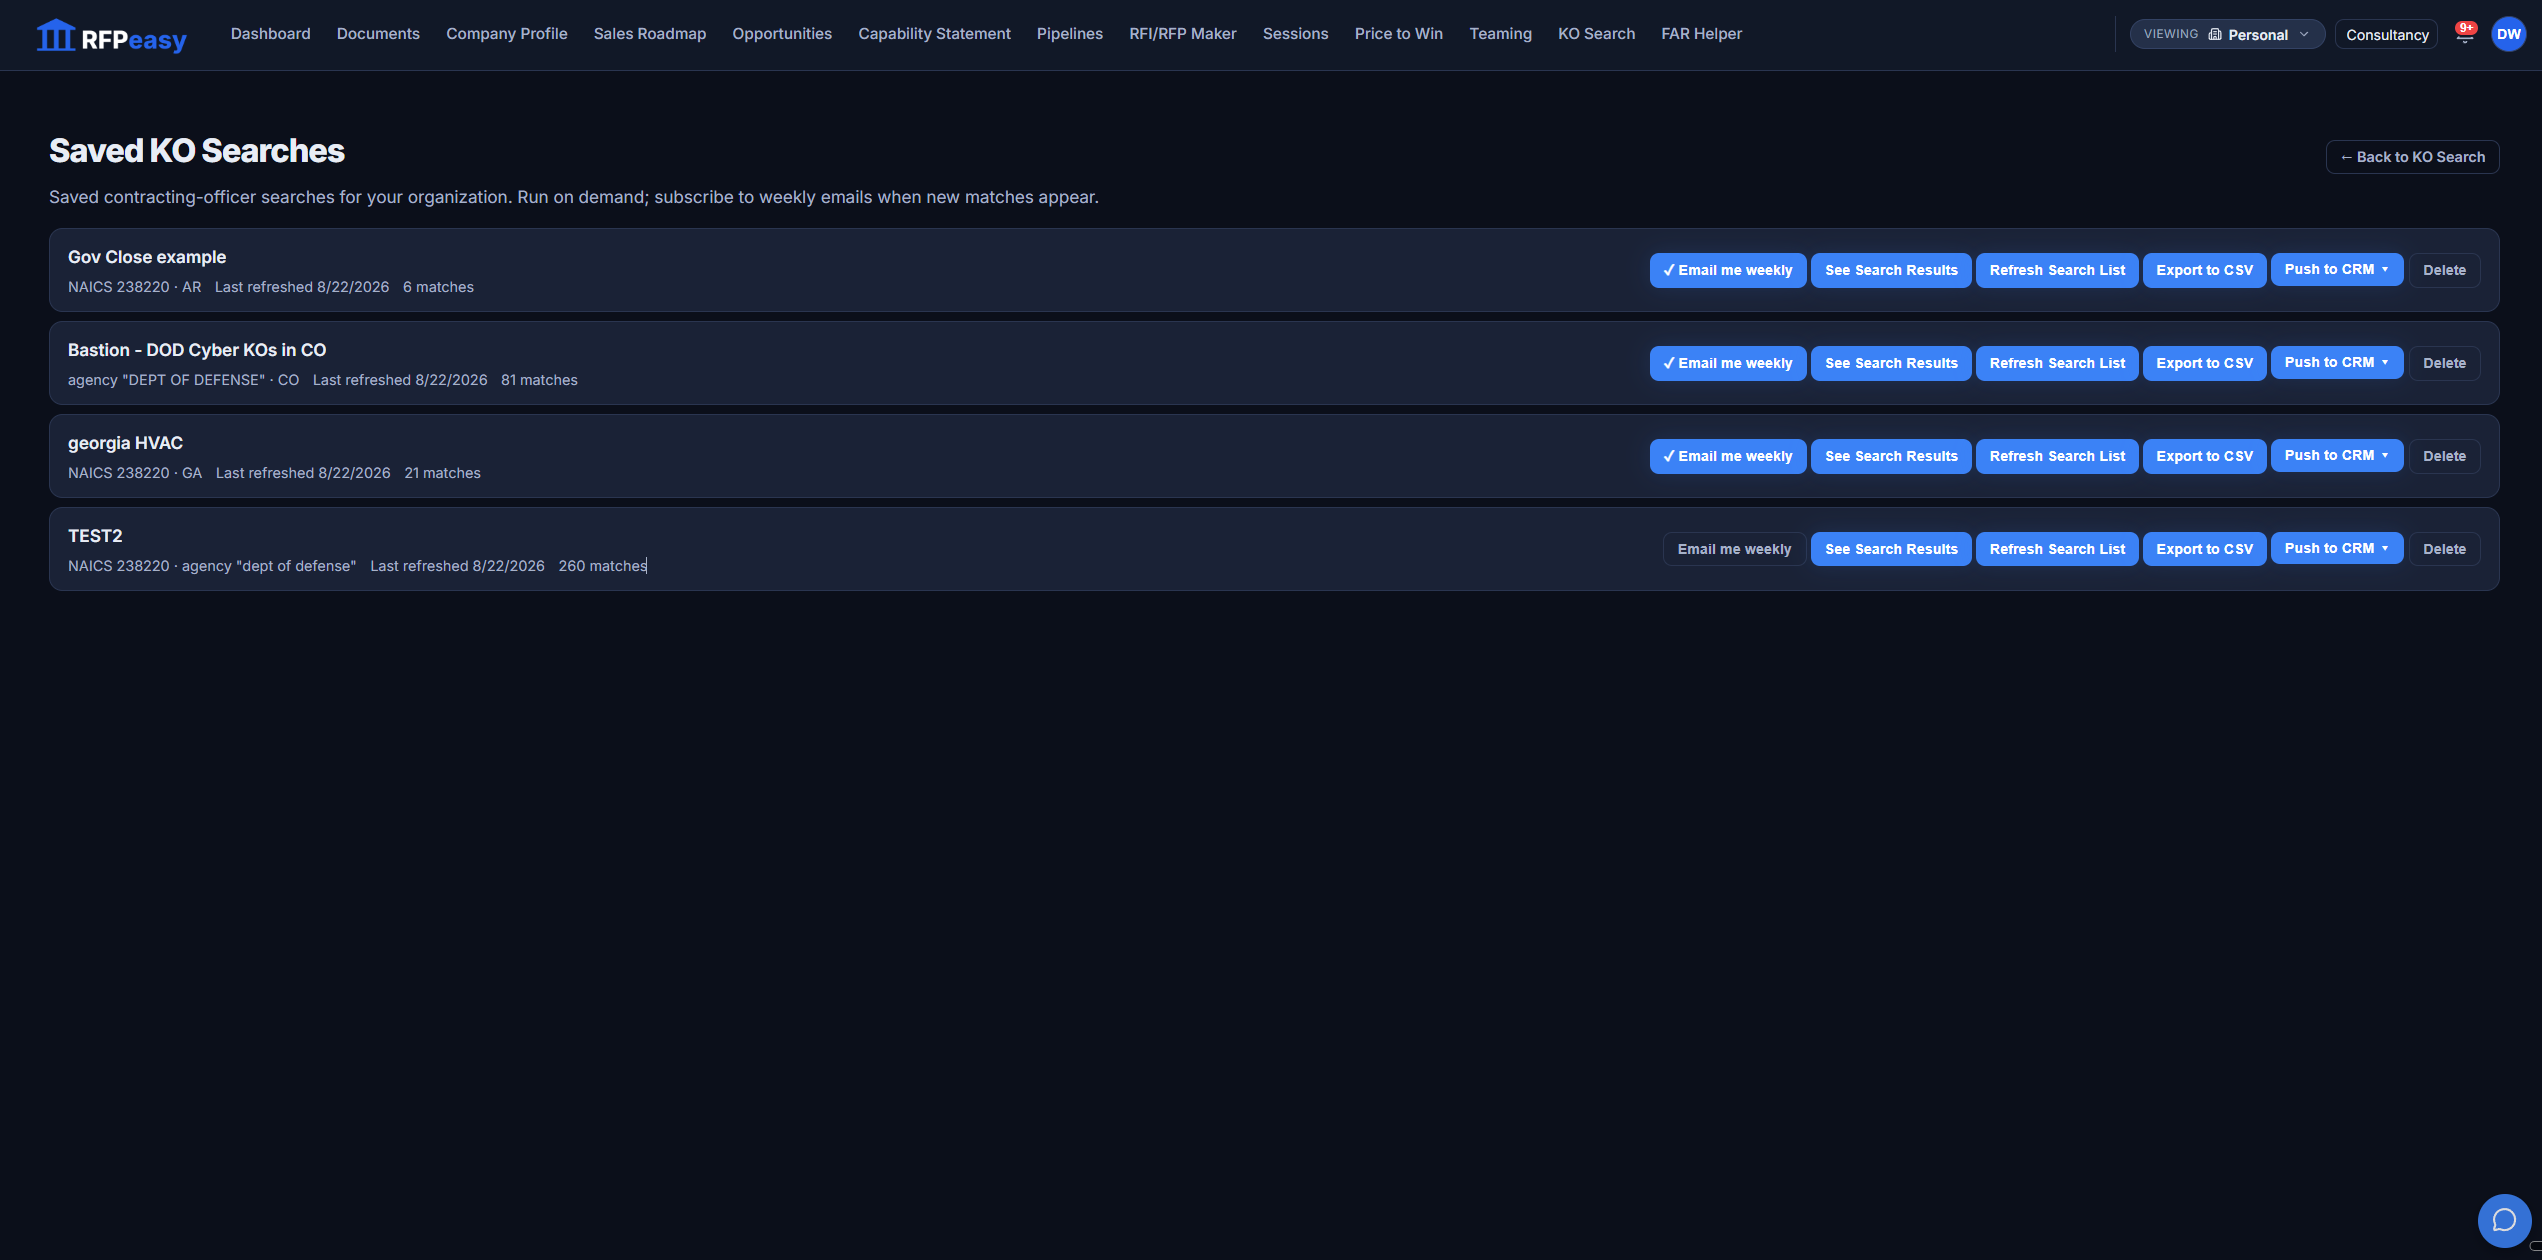Open Push to CRM dropdown for Gov Close example

pyautogui.click(x=2336, y=269)
